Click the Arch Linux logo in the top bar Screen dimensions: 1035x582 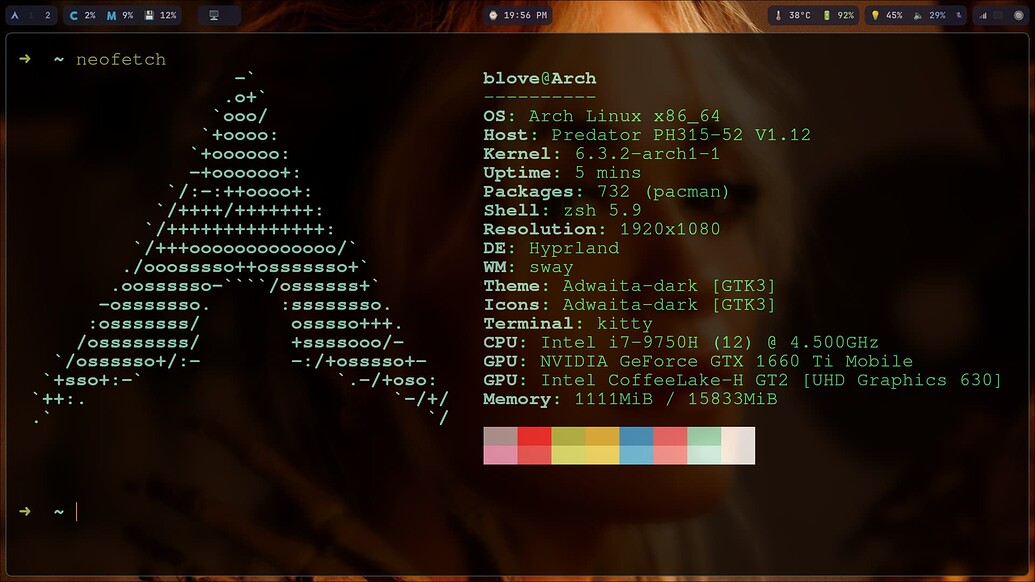click(x=14, y=15)
